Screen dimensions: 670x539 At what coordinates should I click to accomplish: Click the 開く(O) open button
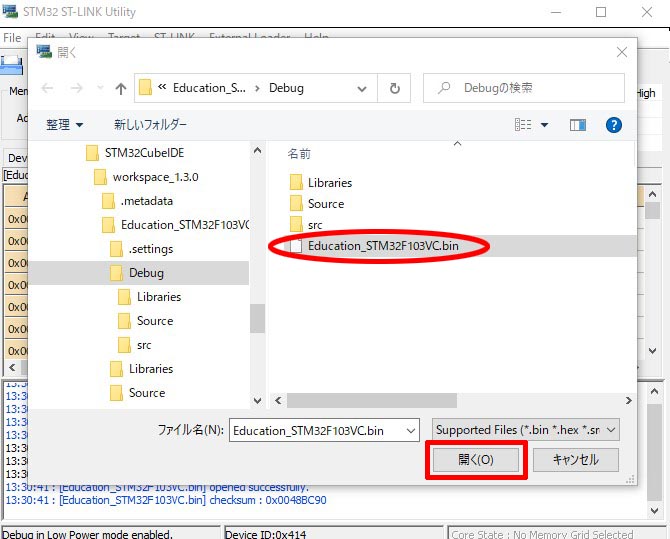coord(476,460)
